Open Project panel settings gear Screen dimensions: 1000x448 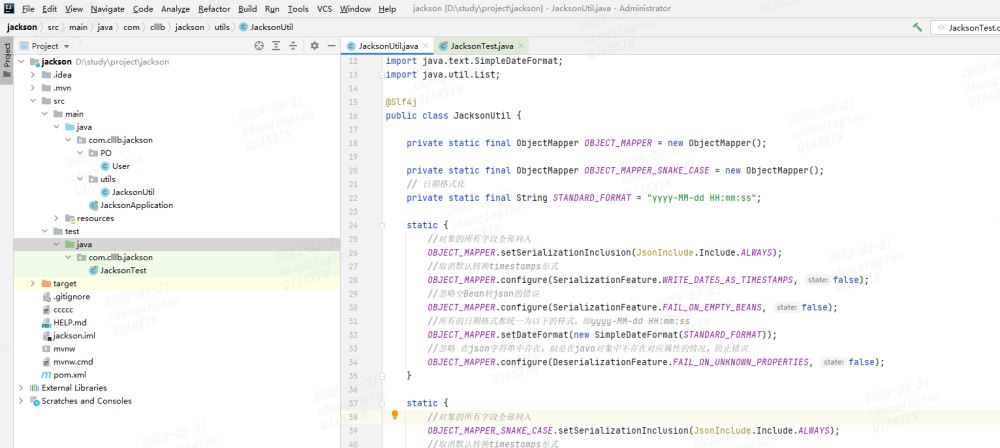pos(313,46)
